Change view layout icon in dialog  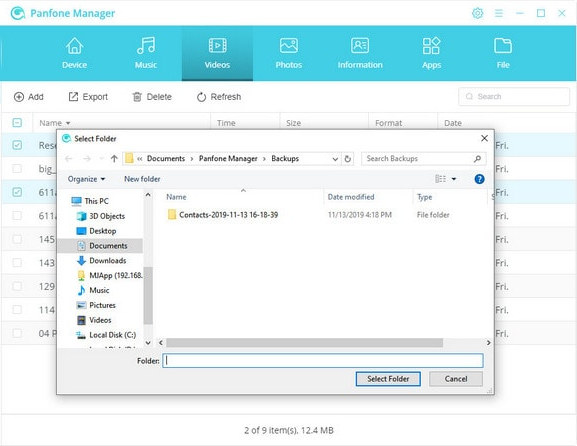[440, 179]
